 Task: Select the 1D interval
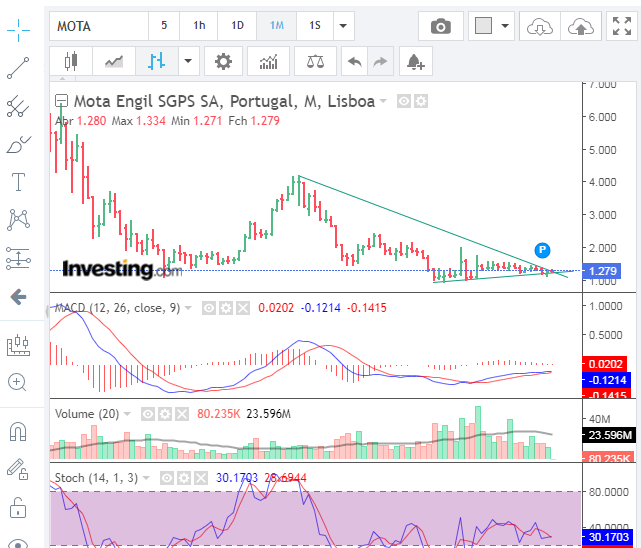click(x=238, y=26)
